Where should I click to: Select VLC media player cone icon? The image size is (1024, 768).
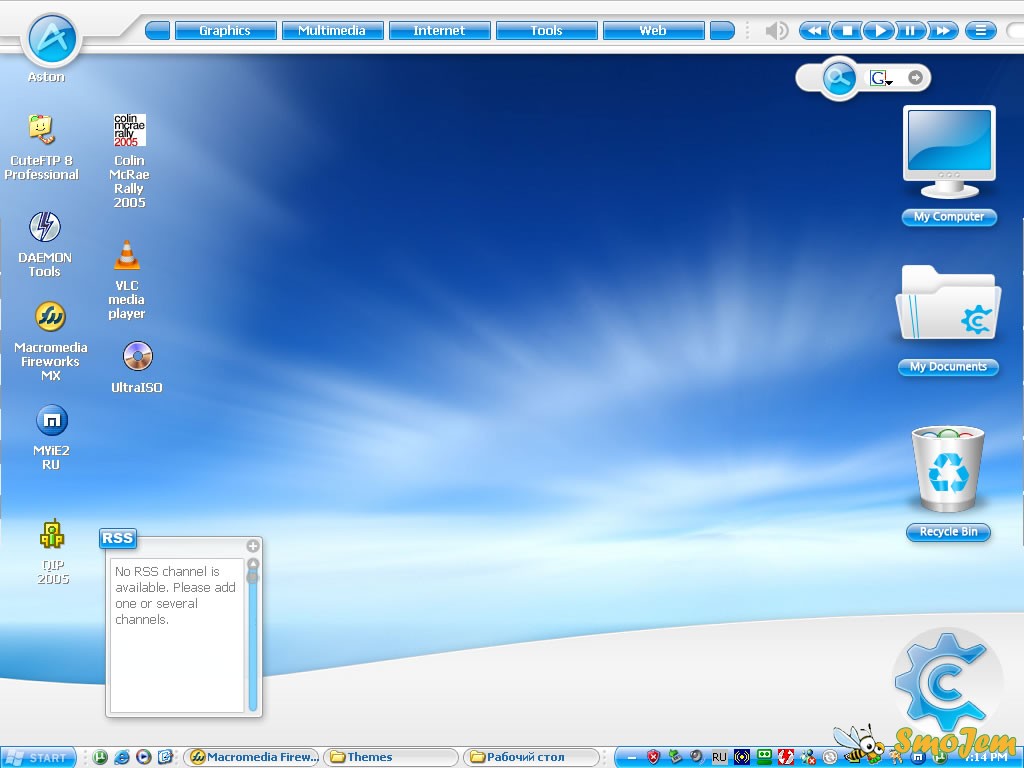coord(127,255)
